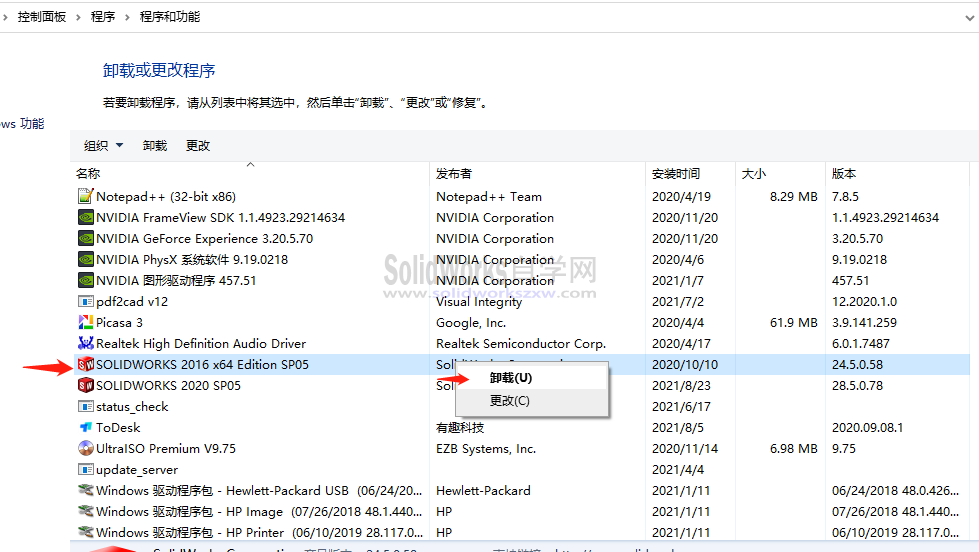The width and height of the screenshot is (979, 552).
Task: Click publisher 有趣科技 cell
Action: tap(460, 428)
